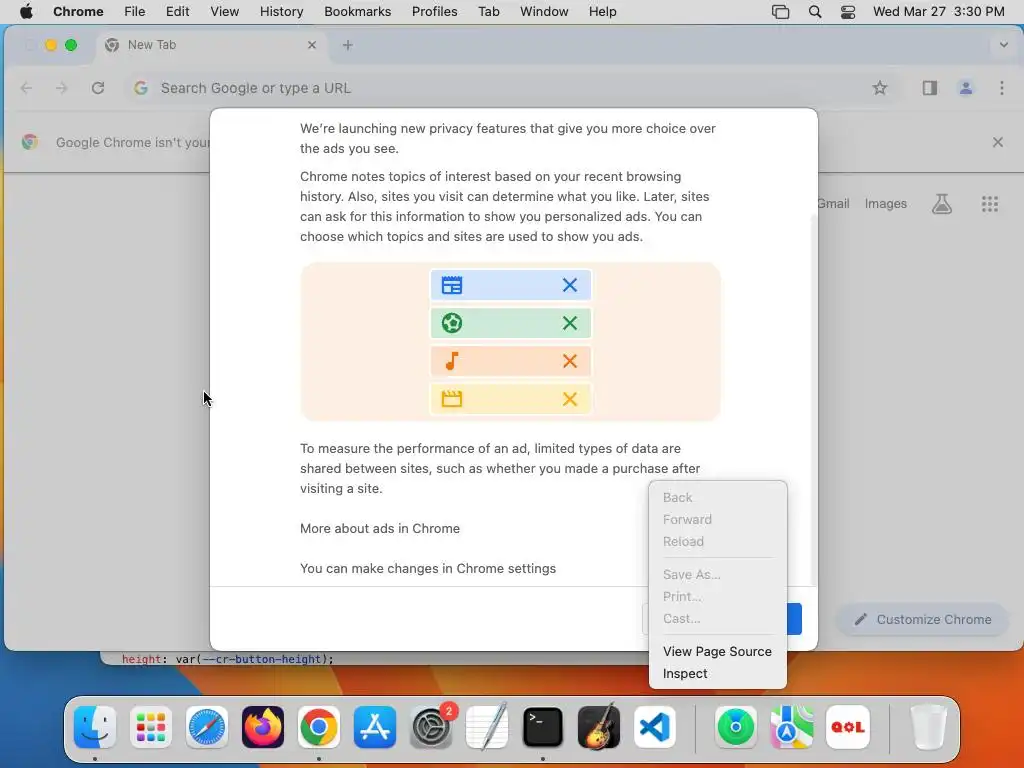The width and height of the screenshot is (1024, 768).
Task: Click Back in the context menu
Action: (x=717, y=497)
